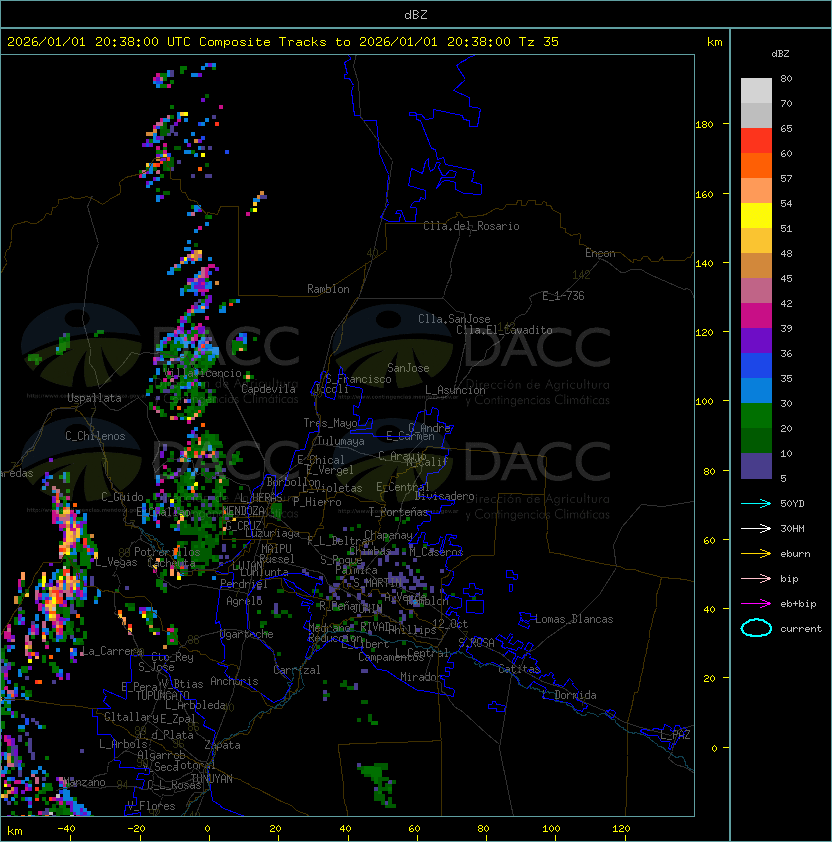
Task: Click the 'Catitas' map label
Action: tap(519, 669)
